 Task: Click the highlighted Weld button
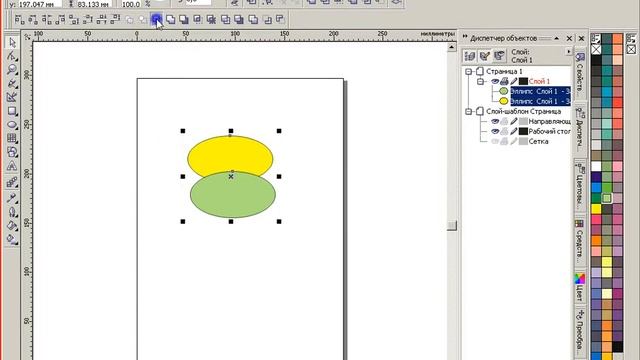(156, 19)
